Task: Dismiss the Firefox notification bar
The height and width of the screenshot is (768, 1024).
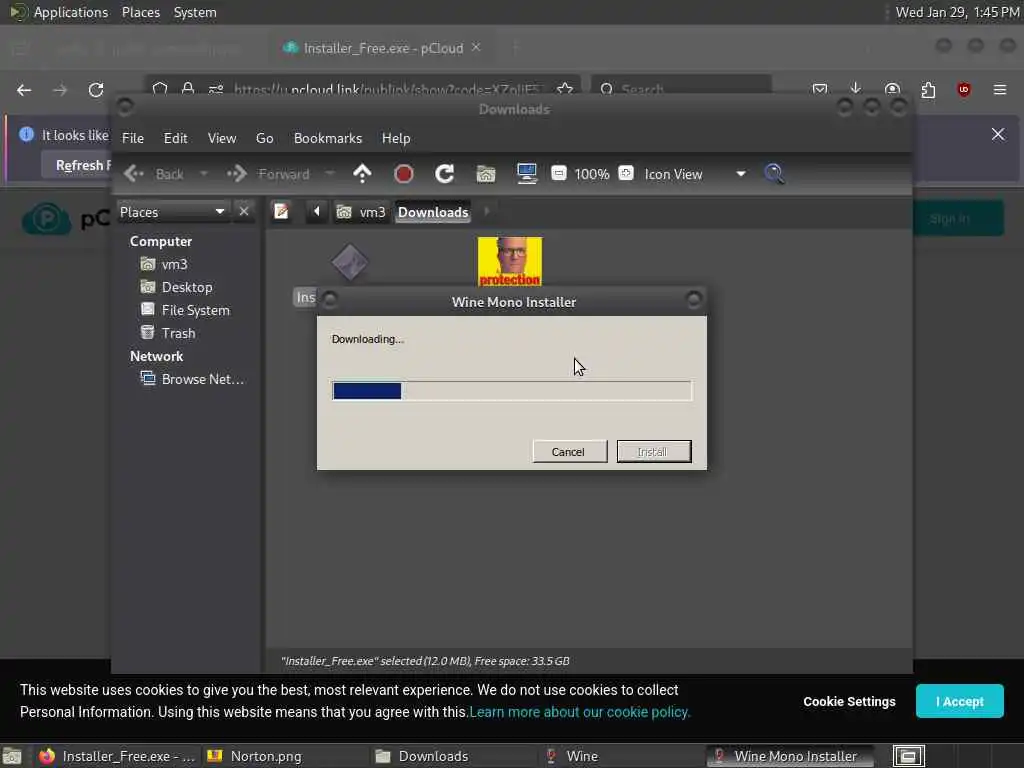Action: (998, 135)
